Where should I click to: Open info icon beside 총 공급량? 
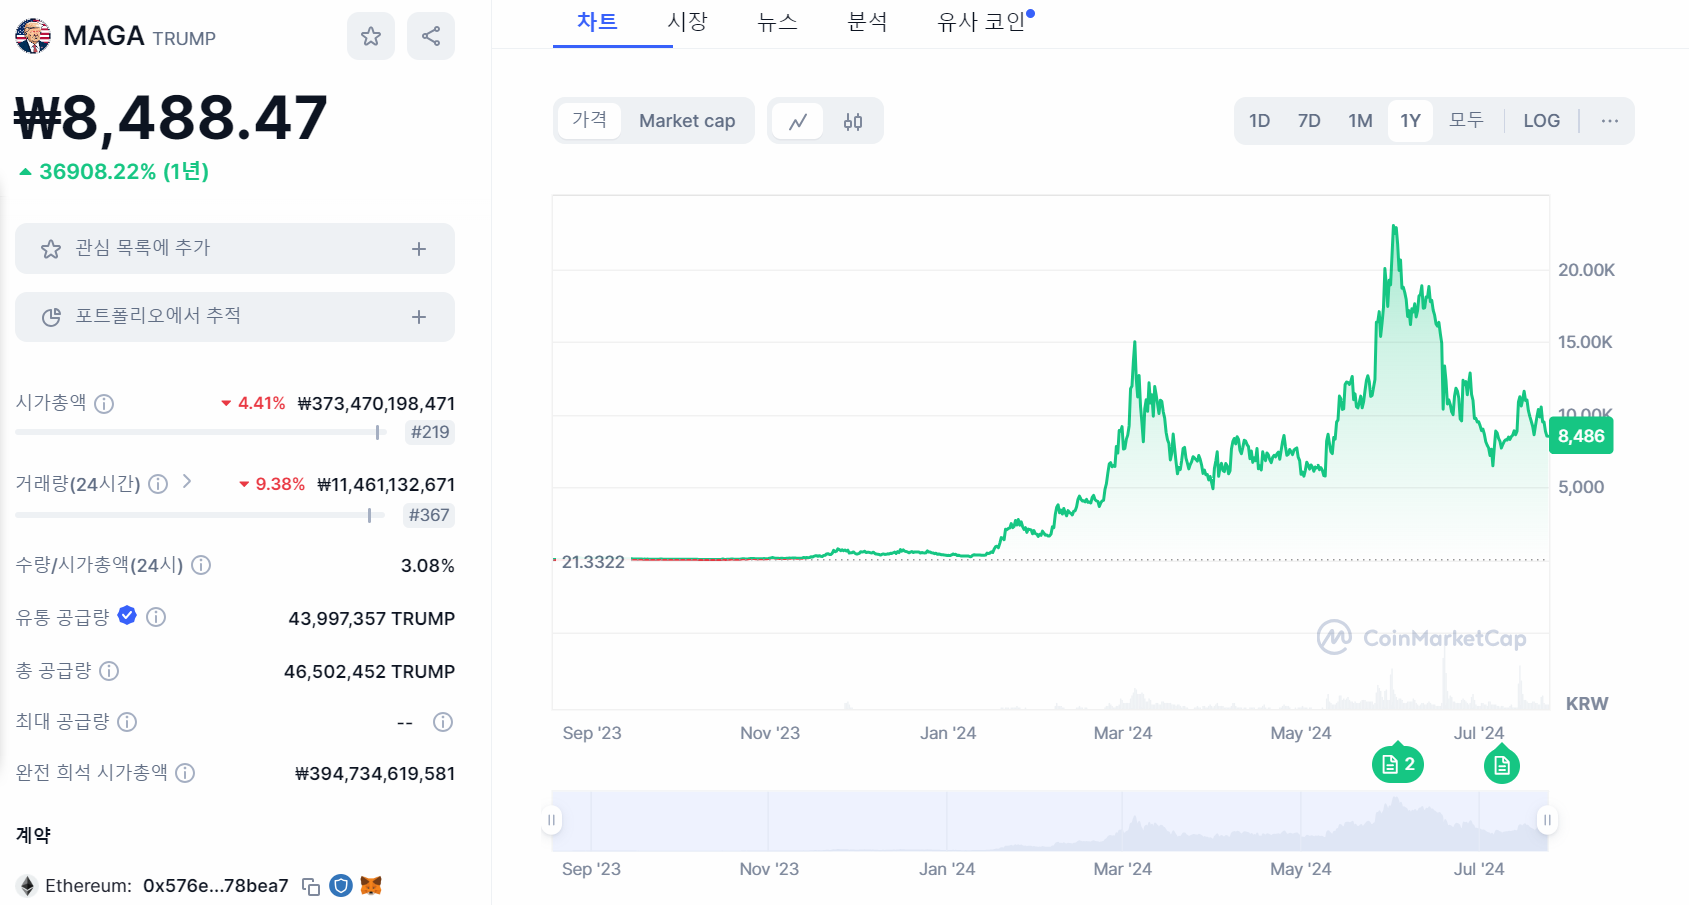[109, 670]
